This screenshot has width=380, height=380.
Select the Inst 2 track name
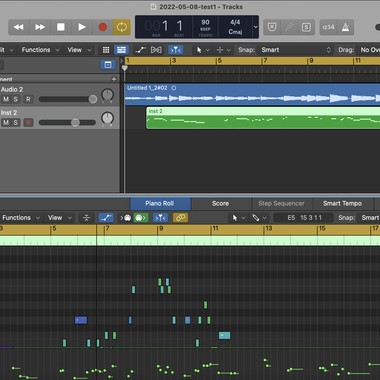click(x=9, y=113)
